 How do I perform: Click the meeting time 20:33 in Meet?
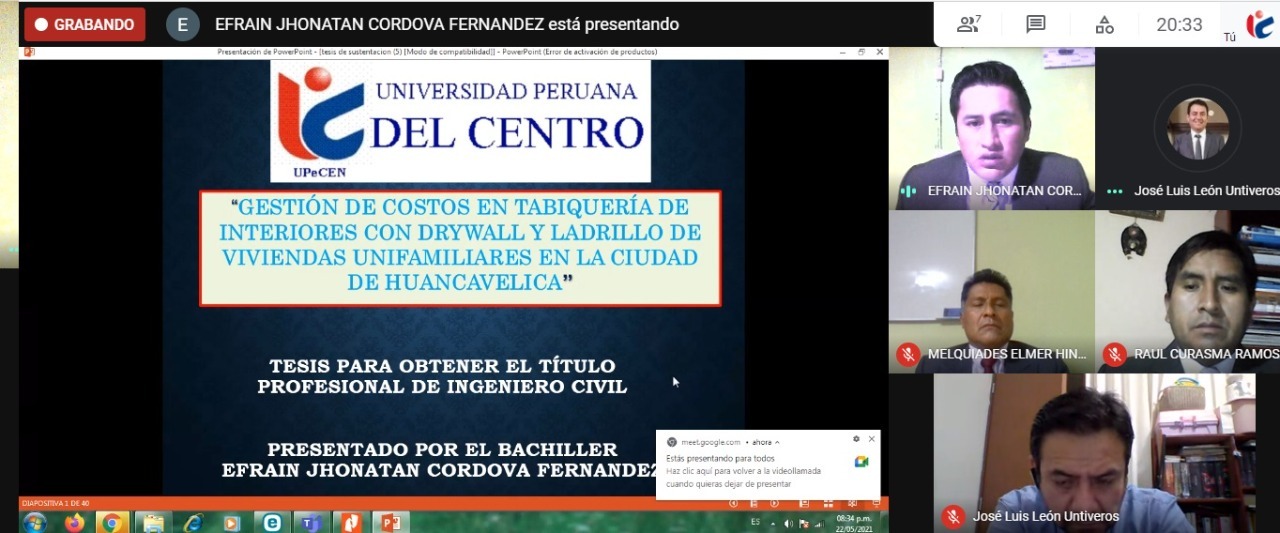[x=1180, y=25]
